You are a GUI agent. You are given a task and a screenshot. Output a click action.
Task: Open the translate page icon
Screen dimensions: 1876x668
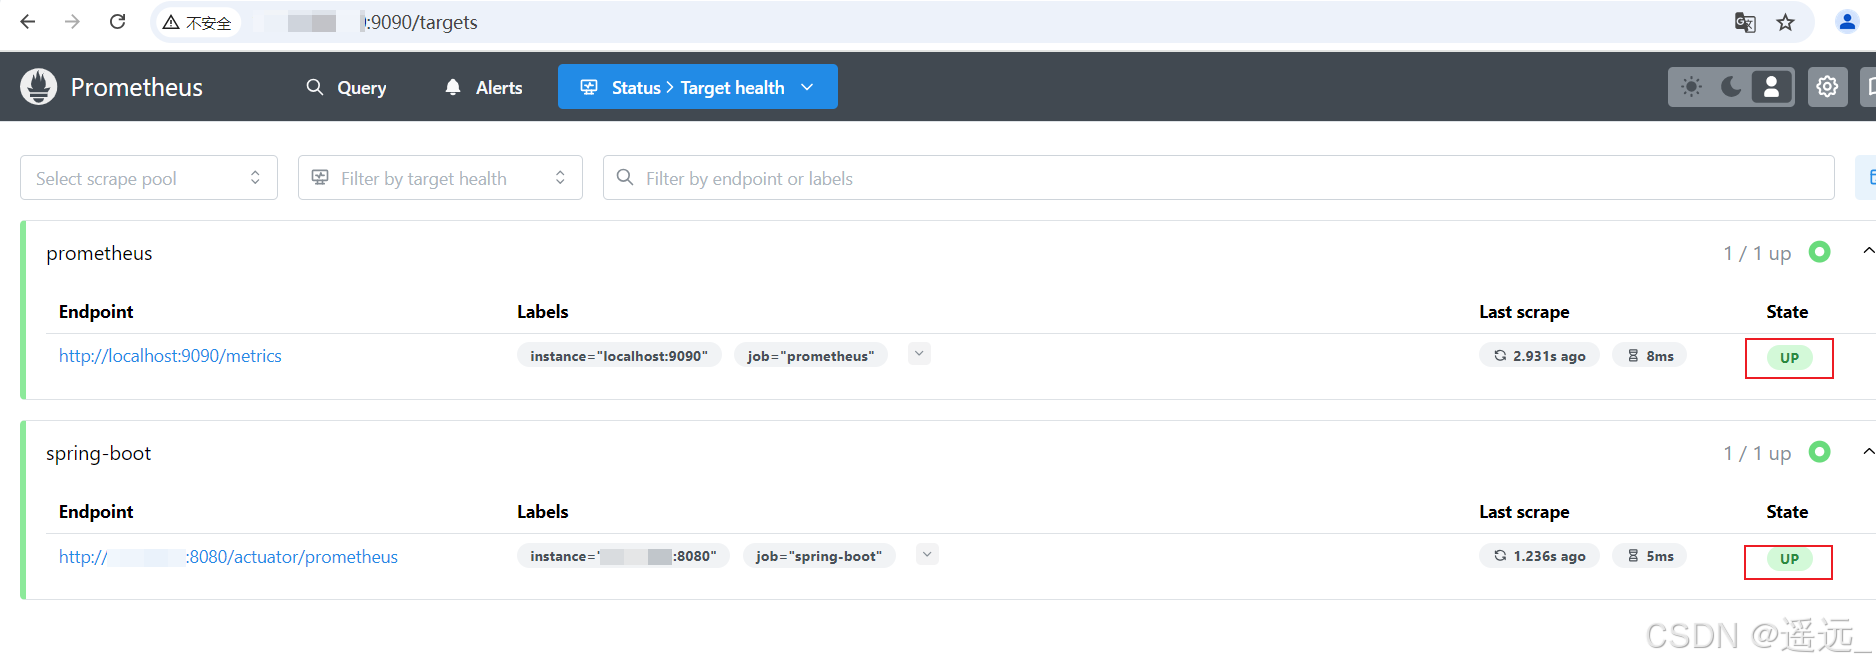[1745, 23]
